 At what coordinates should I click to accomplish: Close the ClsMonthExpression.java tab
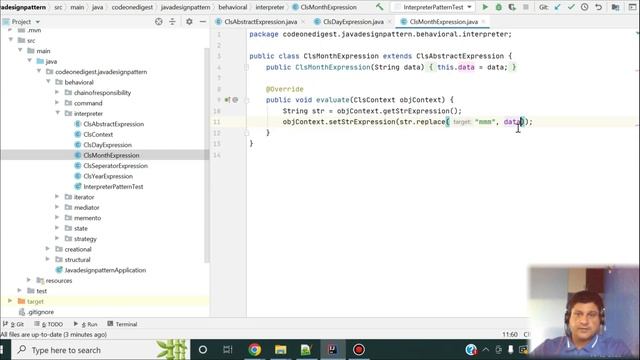(484, 22)
